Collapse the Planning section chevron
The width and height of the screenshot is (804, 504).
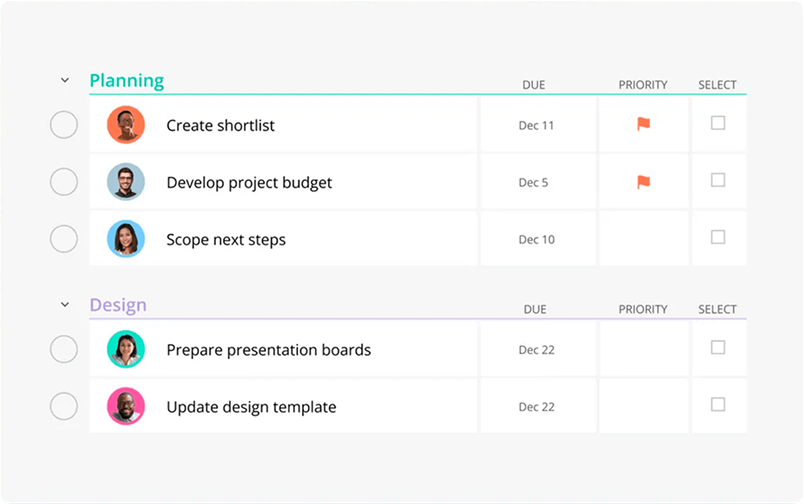tap(65, 81)
